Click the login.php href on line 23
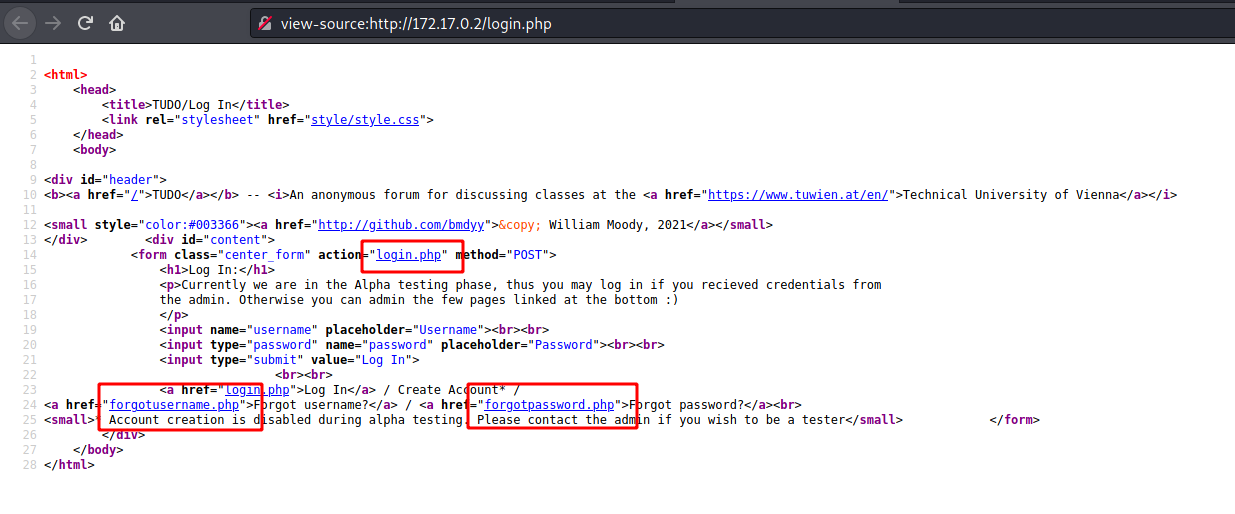This screenshot has width=1235, height=514. coord(258,389)
